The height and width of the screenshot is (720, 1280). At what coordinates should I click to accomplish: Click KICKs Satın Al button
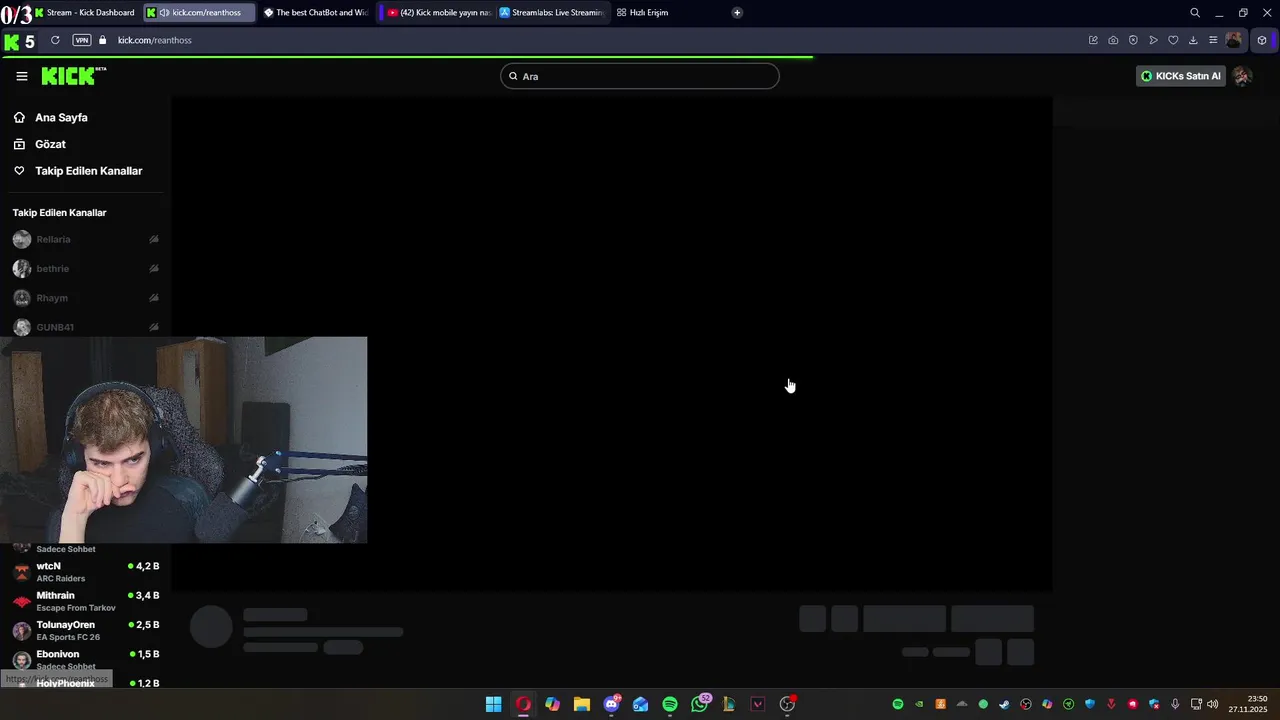coord(1181,76)
